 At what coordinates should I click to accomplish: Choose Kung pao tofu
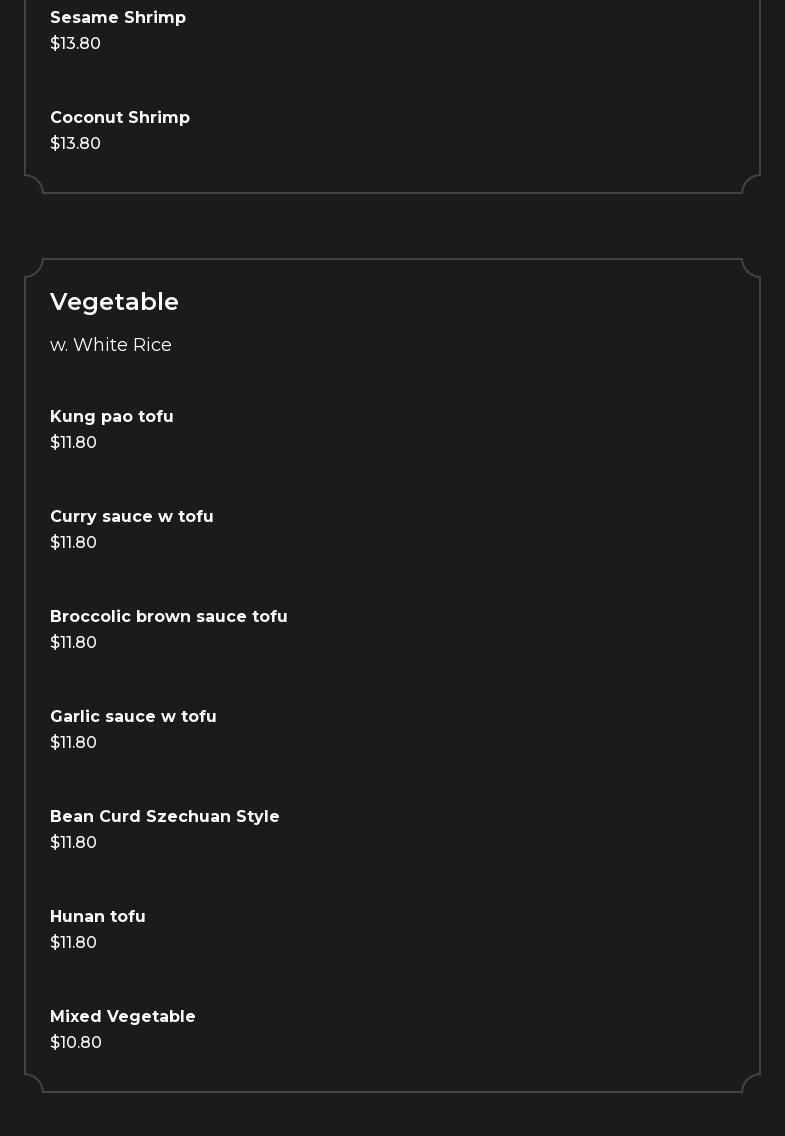(112, 417)
